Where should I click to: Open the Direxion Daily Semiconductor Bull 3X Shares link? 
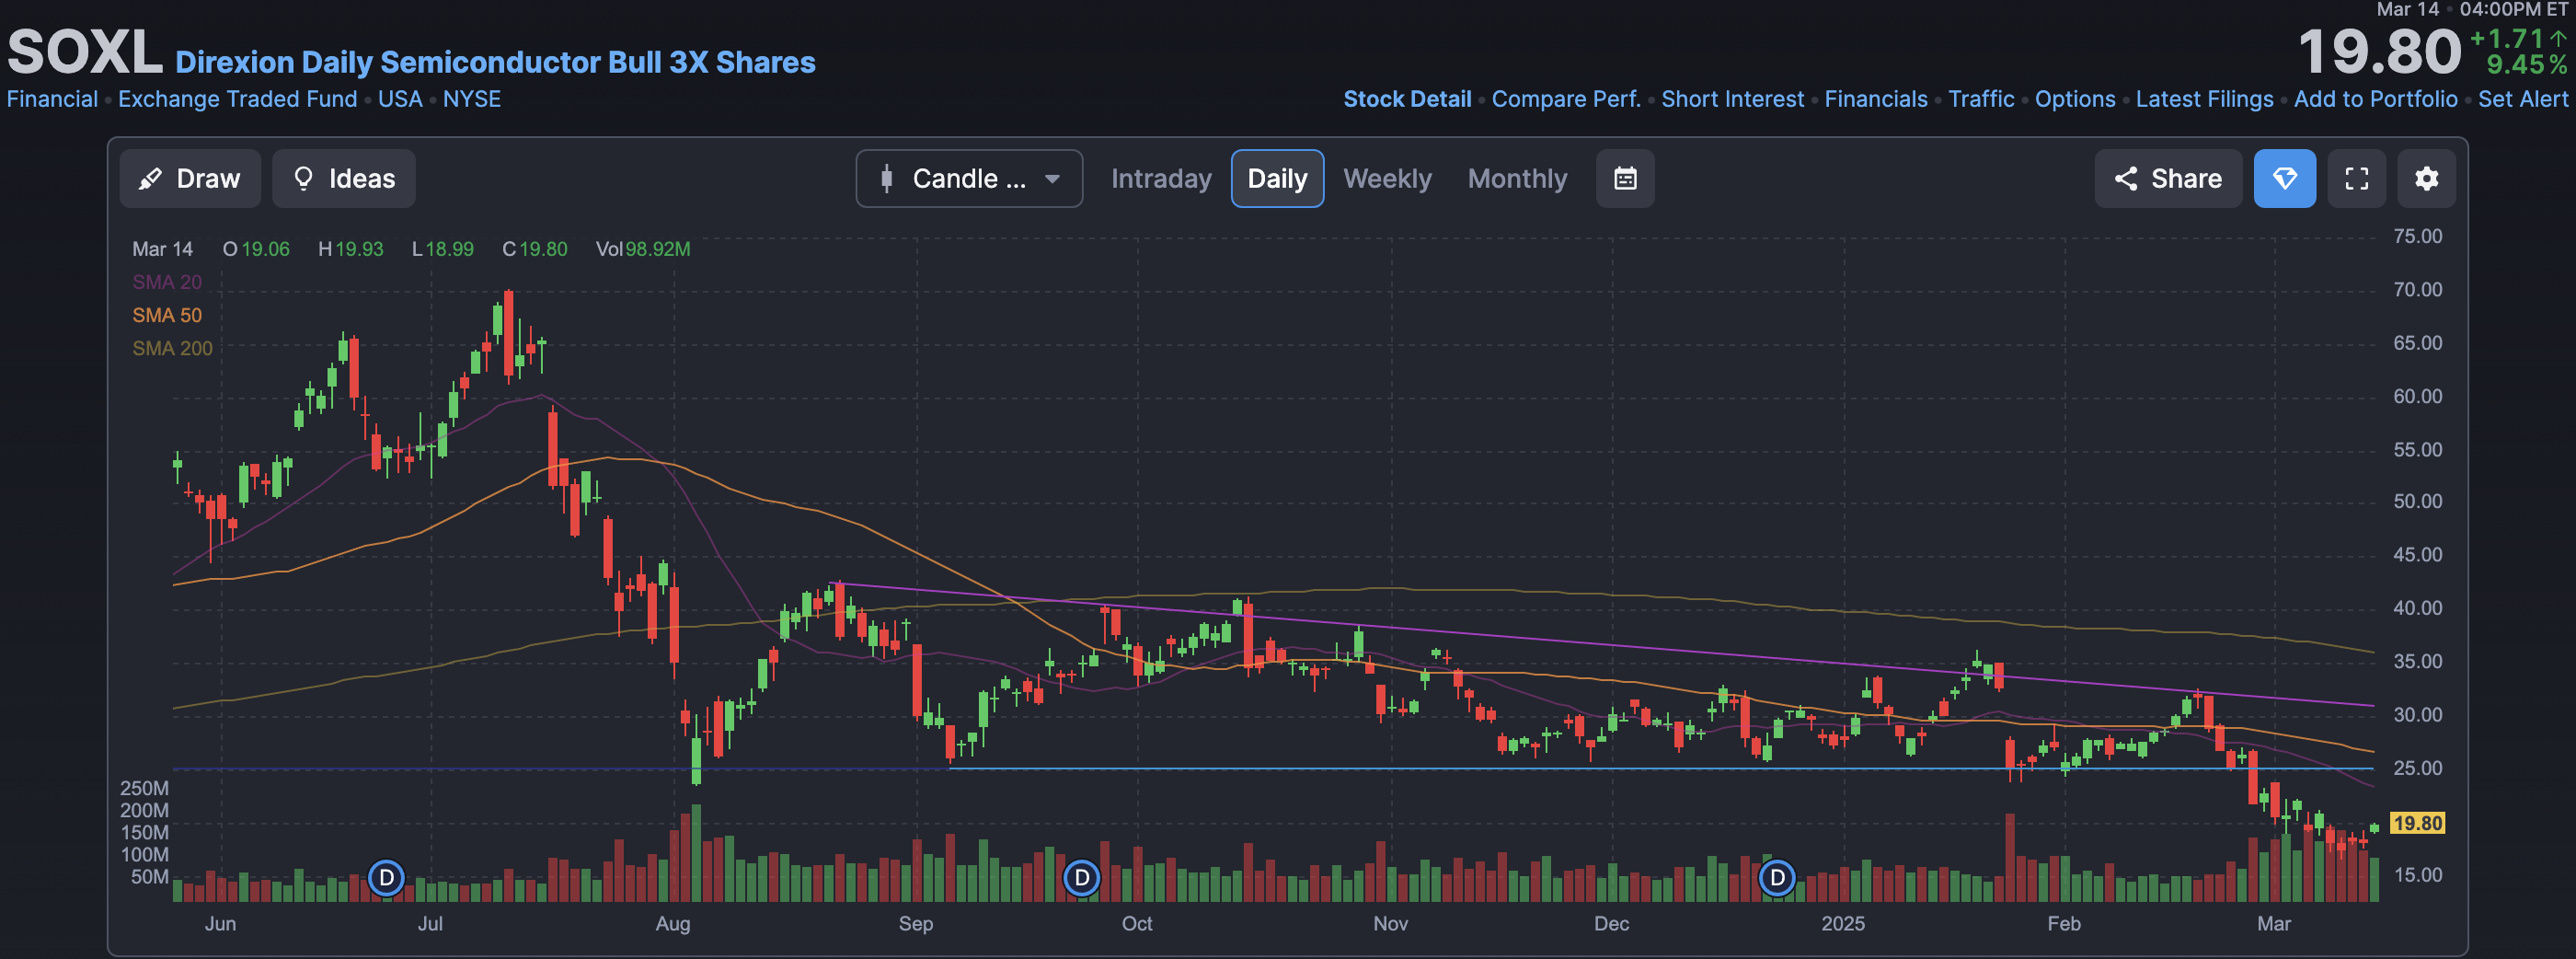(x=495, y=62)
